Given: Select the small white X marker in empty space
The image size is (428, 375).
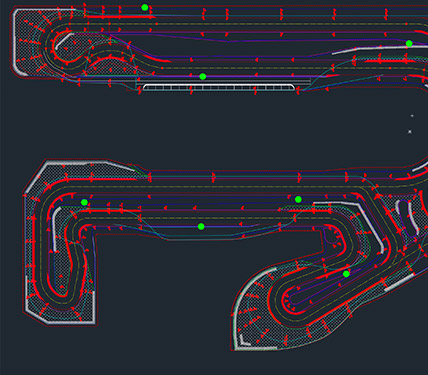Looking at the screenshot, I should click(x=410, y=132).
